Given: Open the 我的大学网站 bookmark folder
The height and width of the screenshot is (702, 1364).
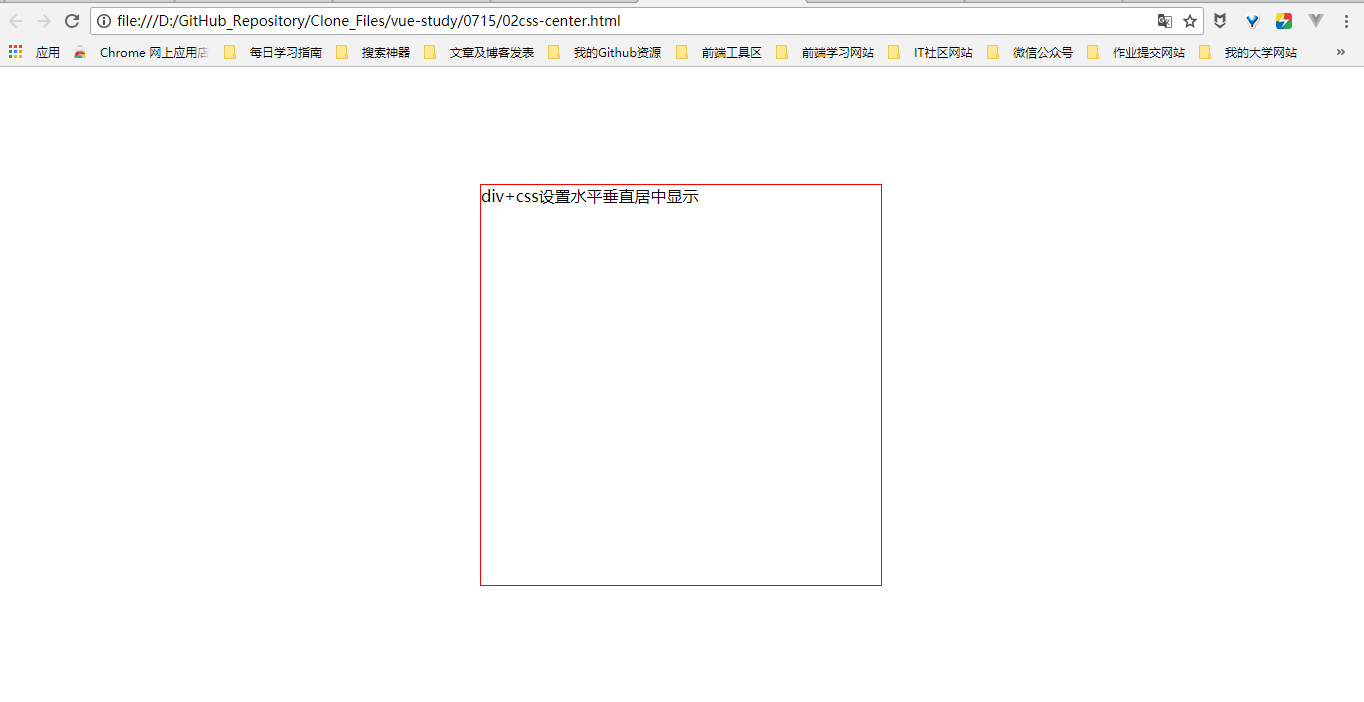Looking at the screenshot, I should (x=1248, y=52).
